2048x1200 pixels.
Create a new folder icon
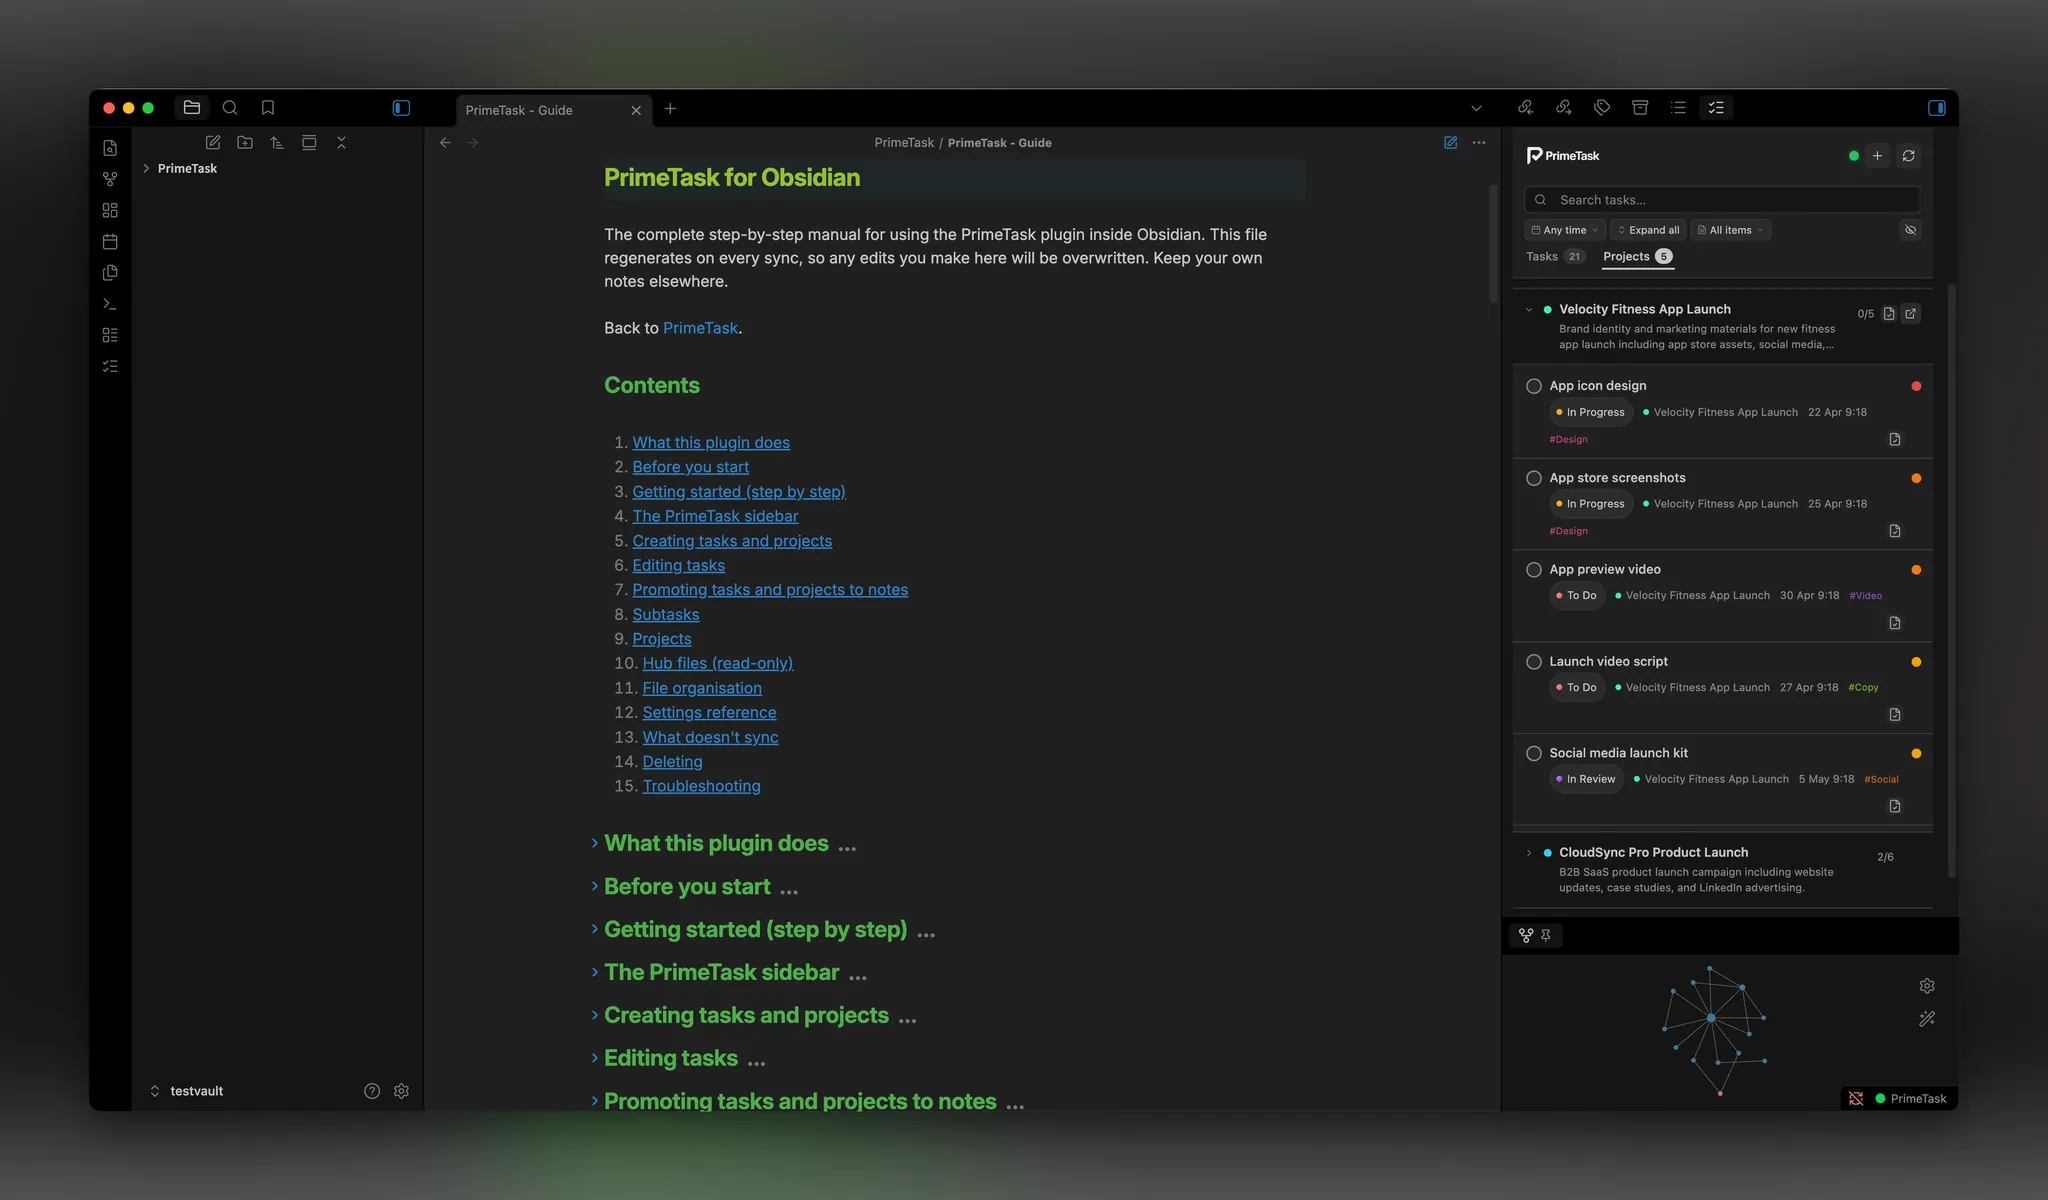[245, 143]
